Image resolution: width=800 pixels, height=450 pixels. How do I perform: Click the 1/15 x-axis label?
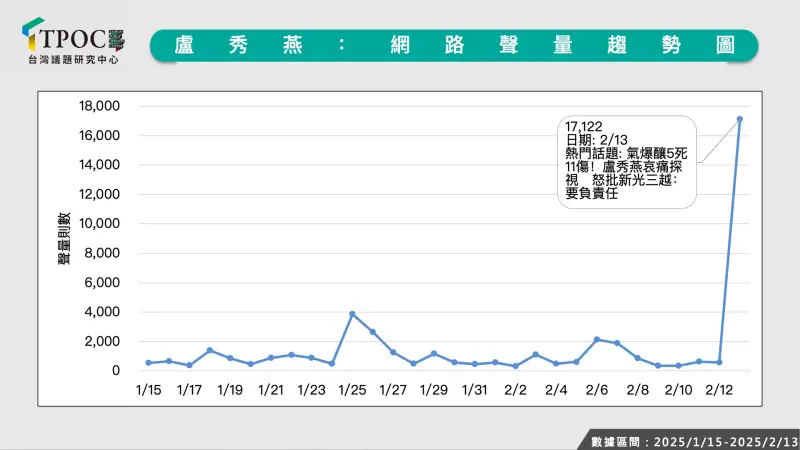148,390
